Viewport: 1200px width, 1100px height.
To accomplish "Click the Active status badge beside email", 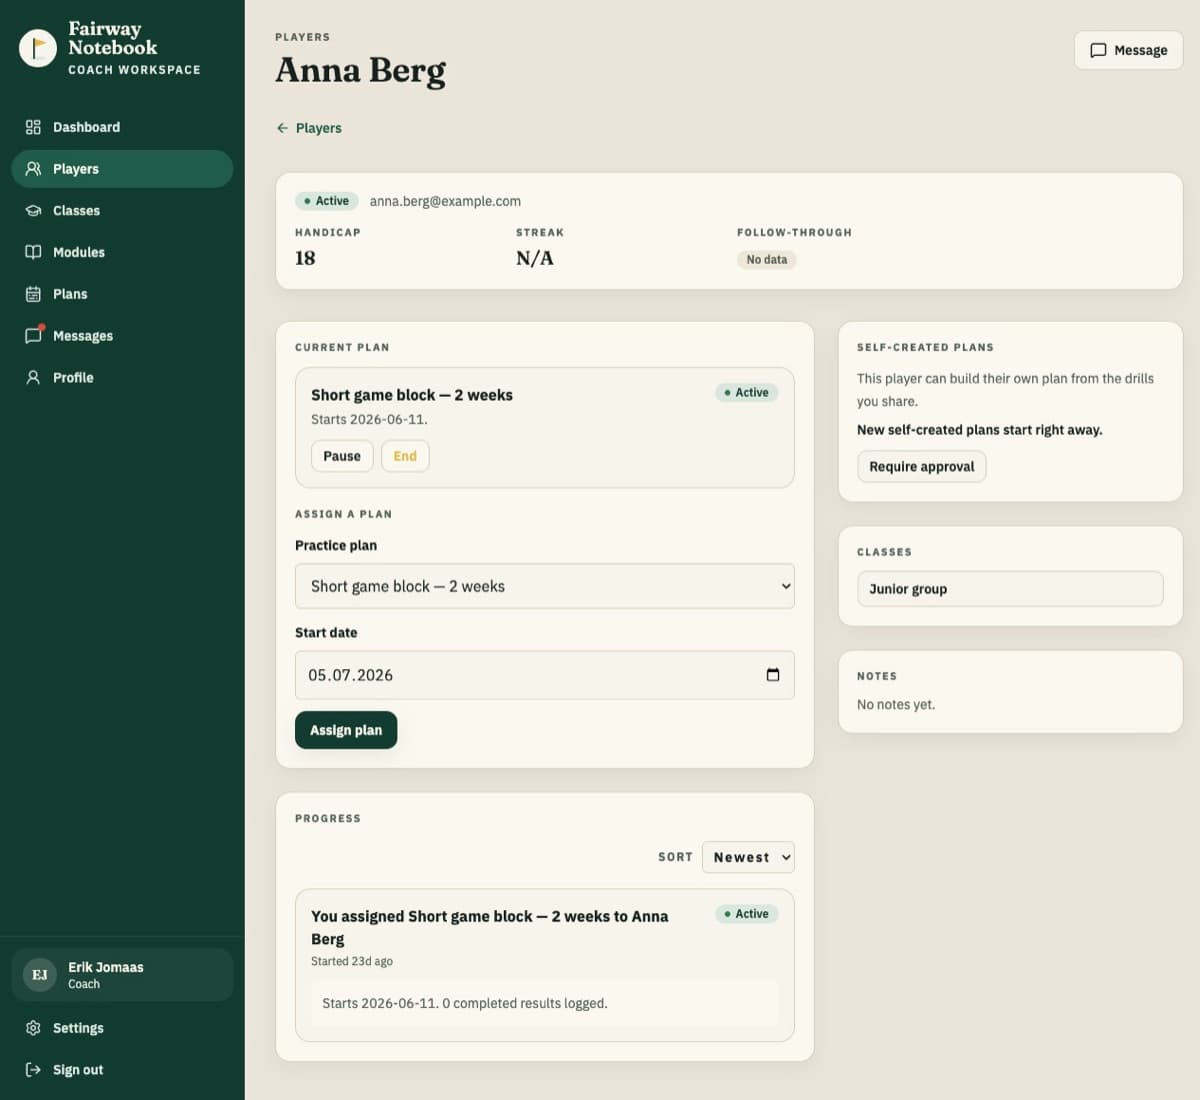I will [x=327, y=201].
